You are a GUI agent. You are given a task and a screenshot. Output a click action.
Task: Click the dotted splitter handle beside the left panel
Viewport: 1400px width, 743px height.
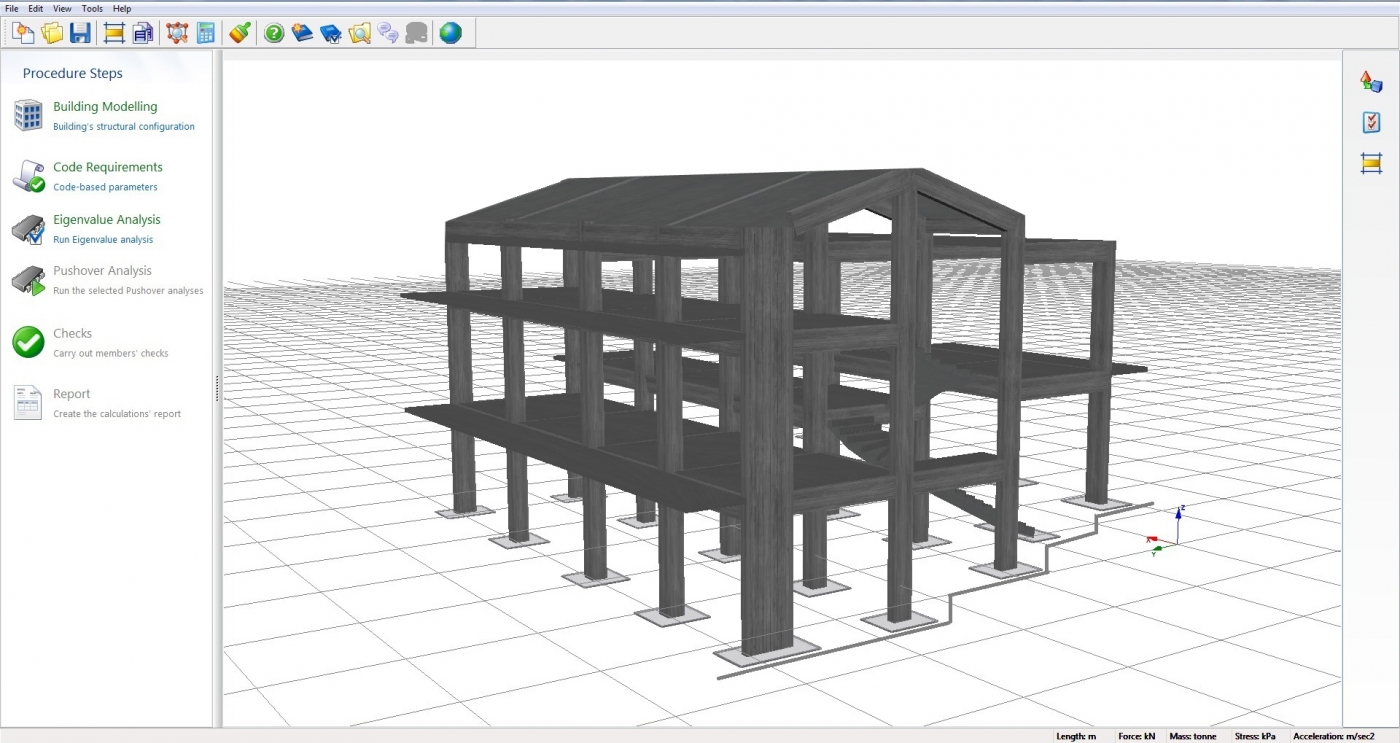pyautogui.click(x=217, y=389)
